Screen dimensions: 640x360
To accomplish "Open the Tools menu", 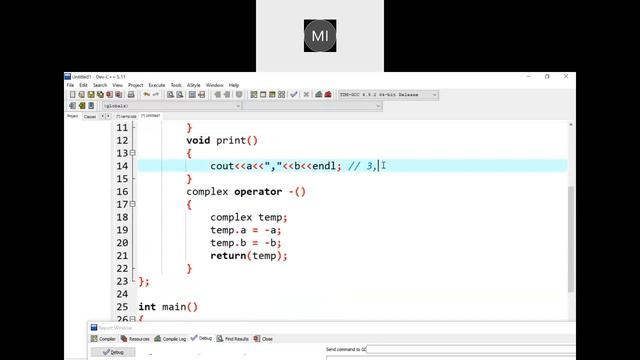I will pos(176,85).
